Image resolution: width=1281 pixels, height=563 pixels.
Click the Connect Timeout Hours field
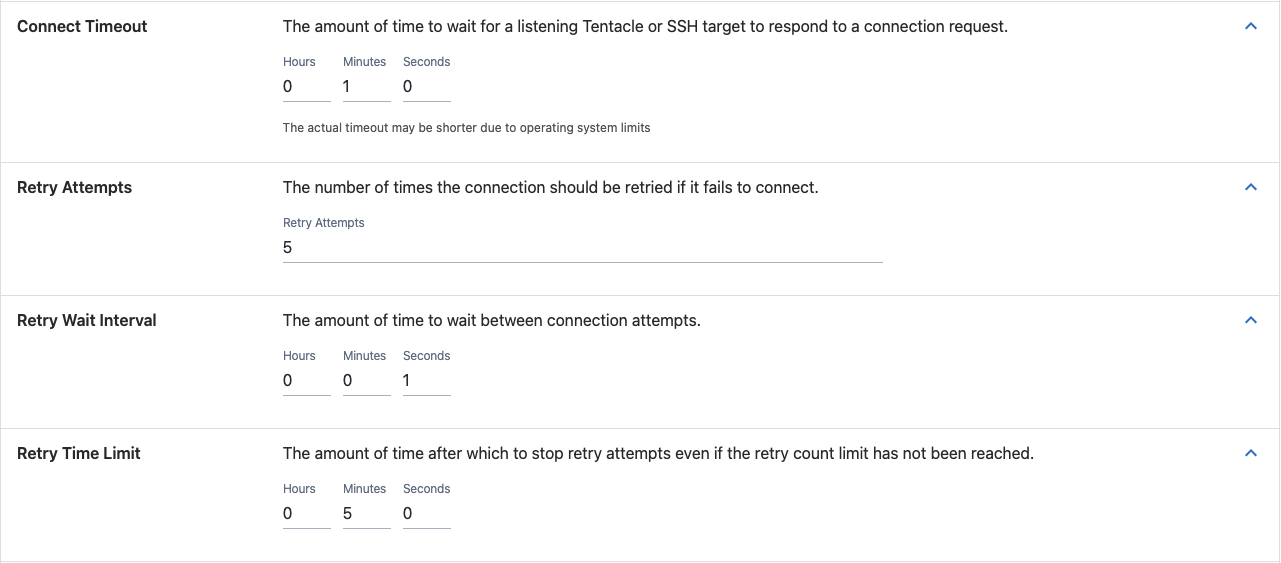(x=307, y=87)
